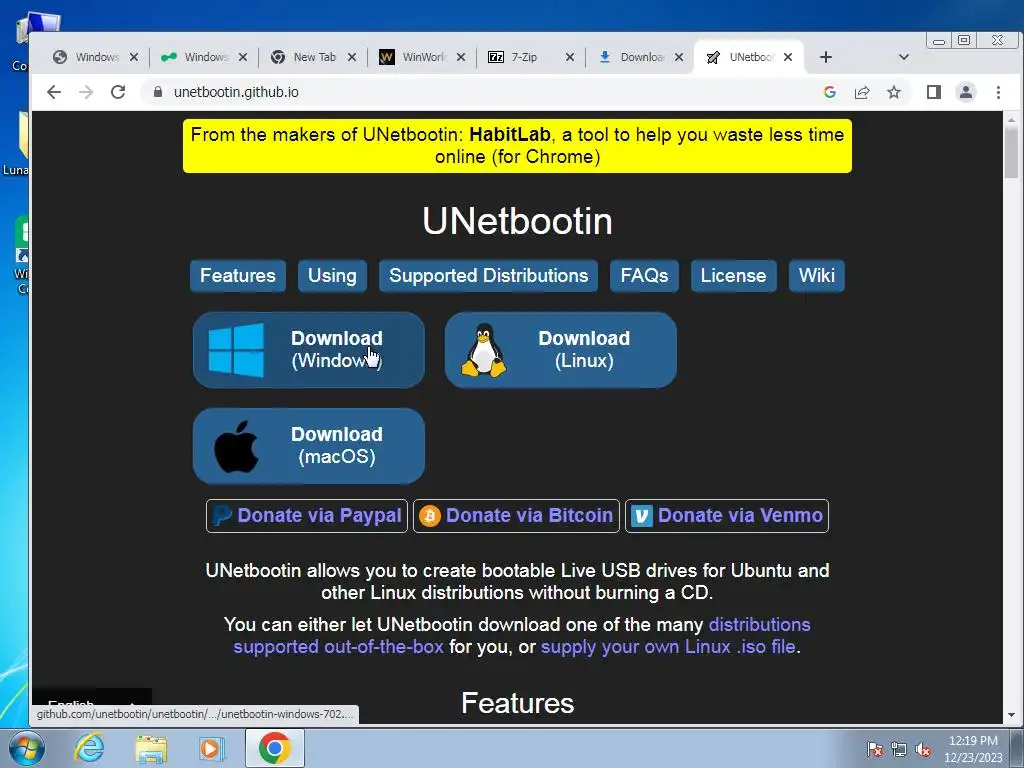Open Windows Explorer from taskbar
The image size is (1024, 768).
point(151,748)
